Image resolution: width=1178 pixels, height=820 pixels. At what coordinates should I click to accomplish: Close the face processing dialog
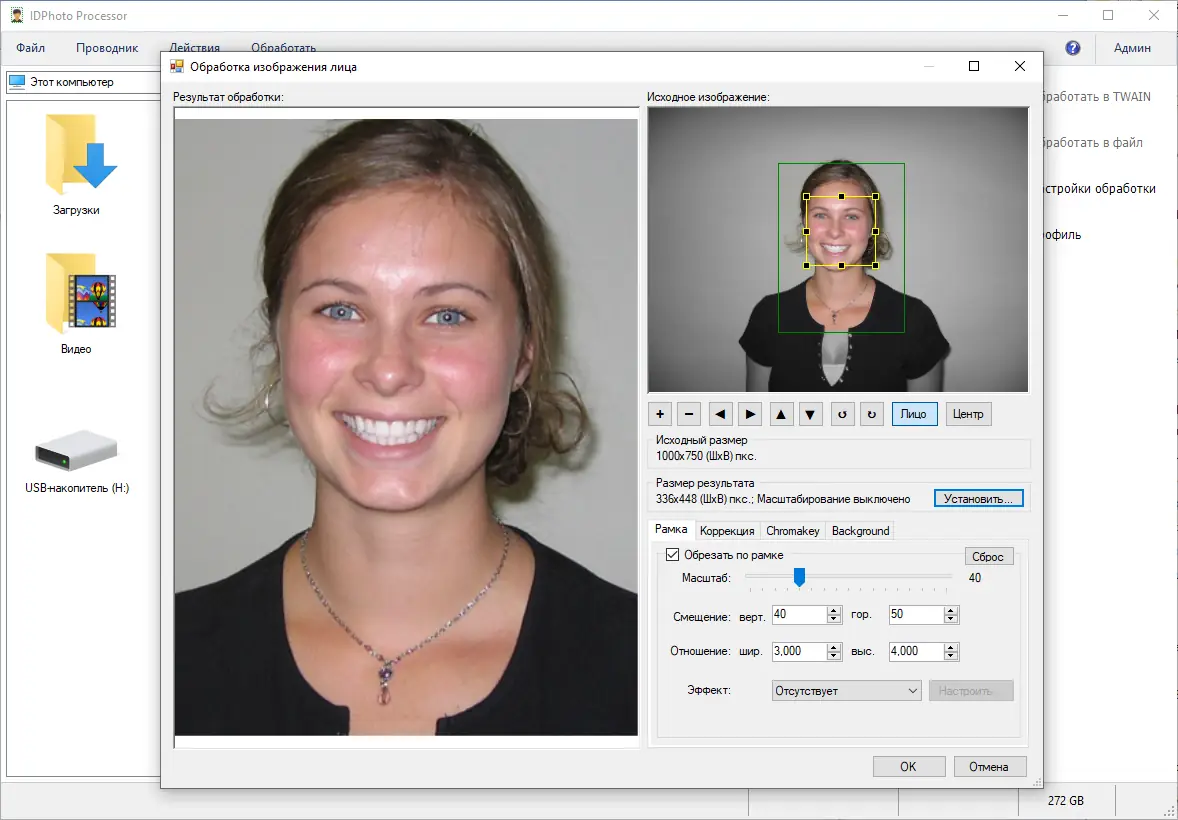pyautogui.click(x=1019, y=66)
